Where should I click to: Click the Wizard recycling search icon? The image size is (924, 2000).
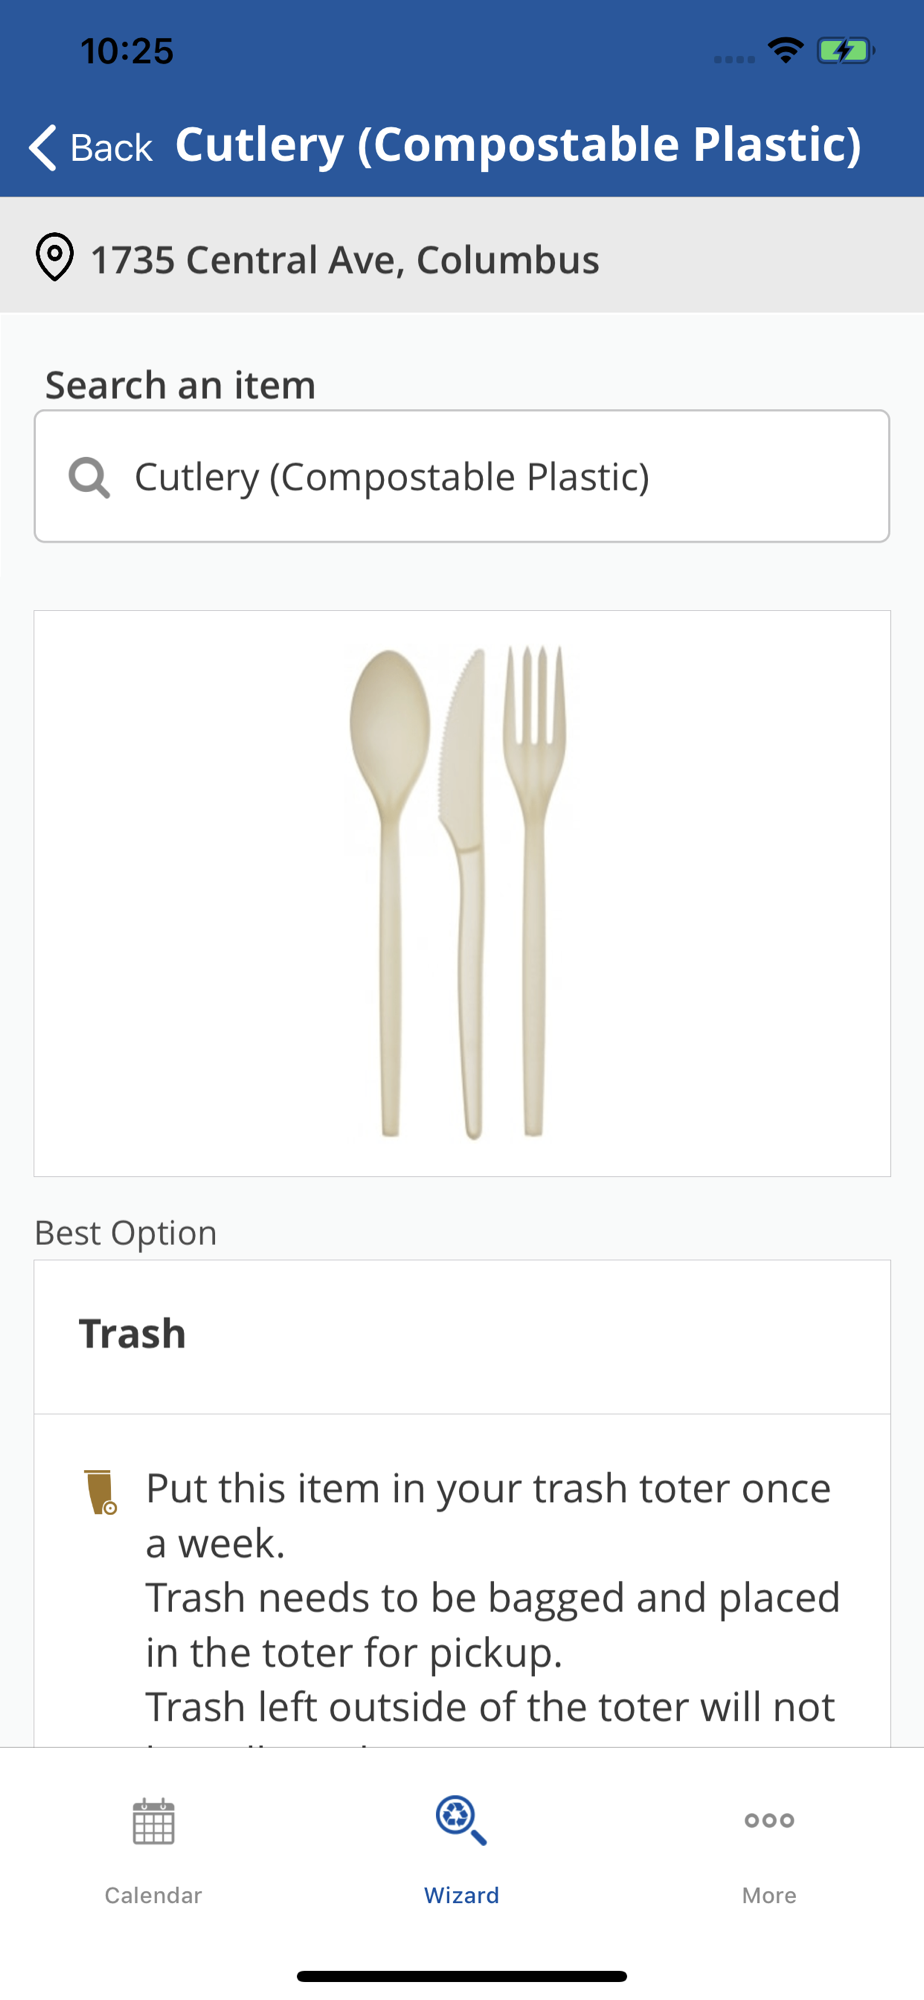pos(461,1820)
